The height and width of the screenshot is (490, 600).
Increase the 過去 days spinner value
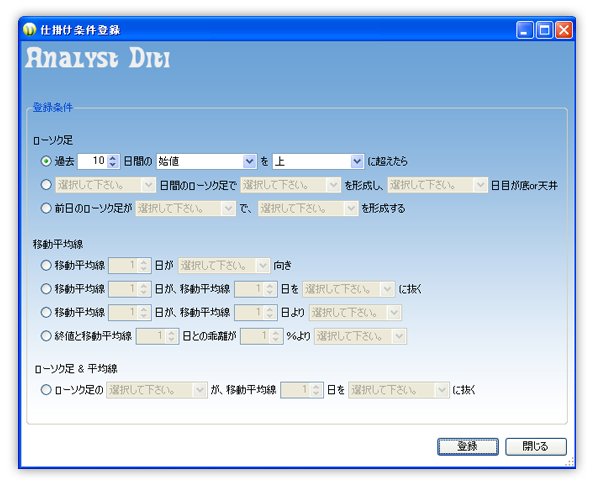pyautogui.click(x=112, y=158)
